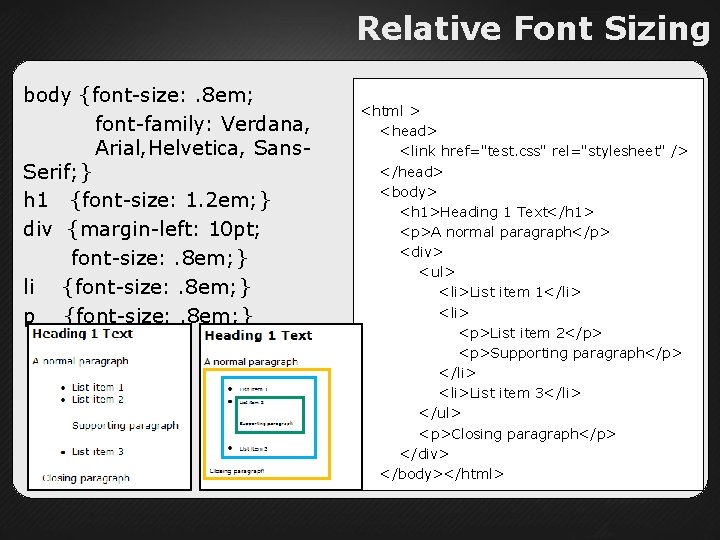Click the <p>Supporting paragraph</p> code line
The height and width of the screenshot is (540, 720).
tap(570, 353)
